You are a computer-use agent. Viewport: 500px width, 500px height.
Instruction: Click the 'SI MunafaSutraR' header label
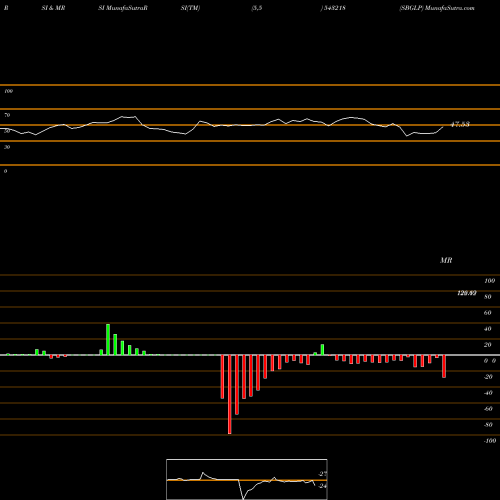tap(123, 8)
